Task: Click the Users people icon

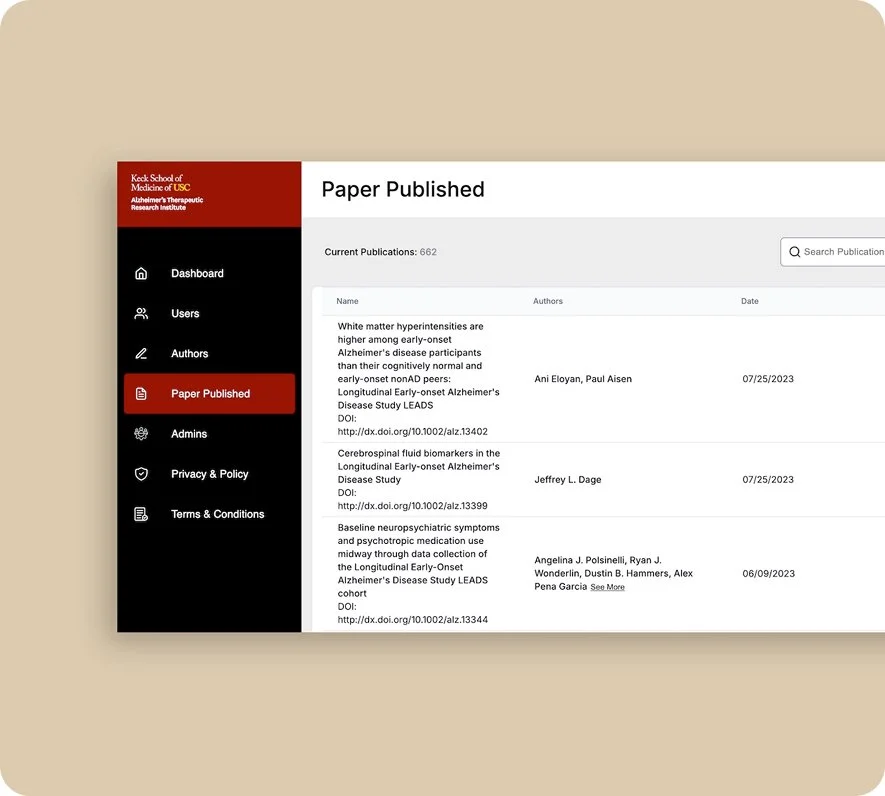Action: click(x=141, y=313)
